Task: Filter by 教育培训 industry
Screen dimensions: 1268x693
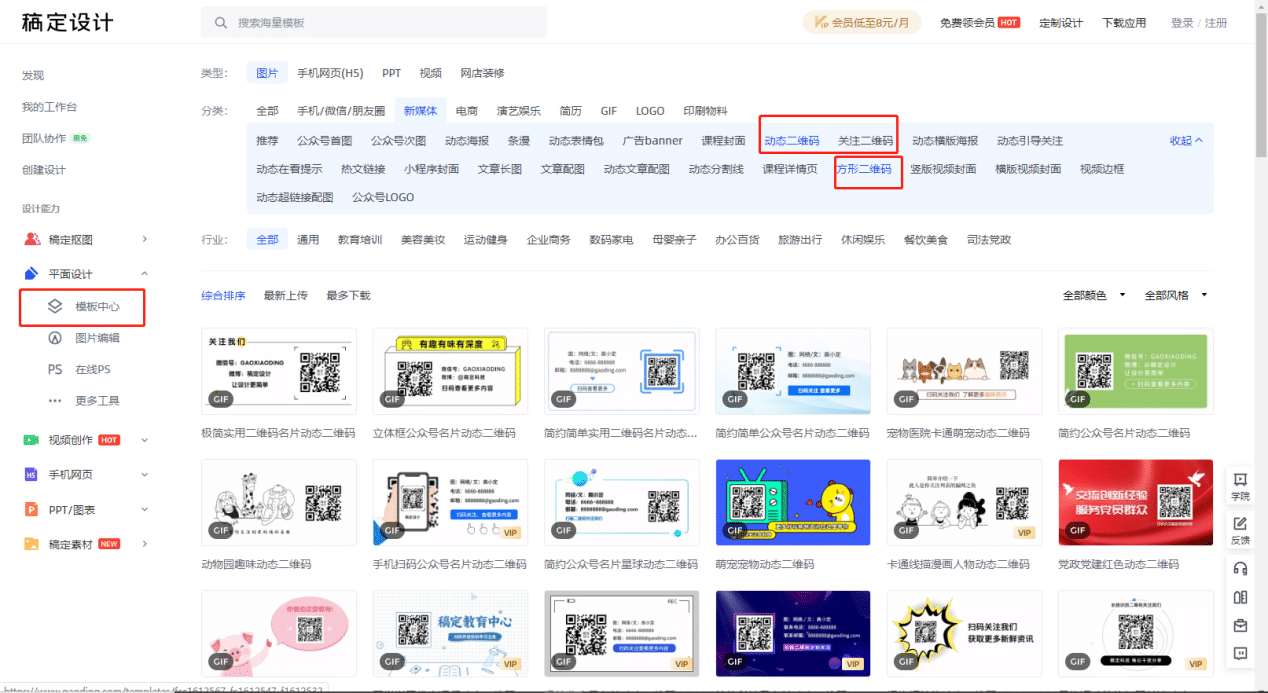Action: [360, 240]
